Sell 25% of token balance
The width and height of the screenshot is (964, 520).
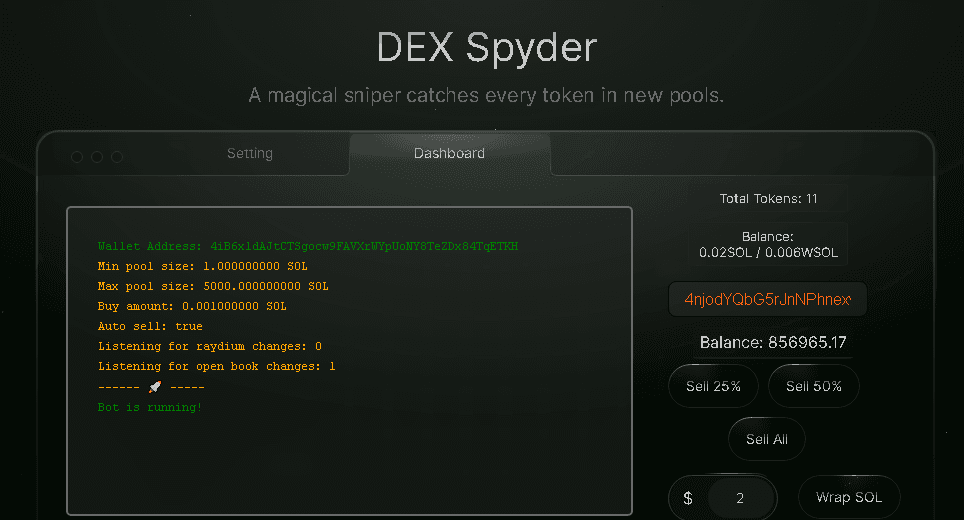pos(713,386)
